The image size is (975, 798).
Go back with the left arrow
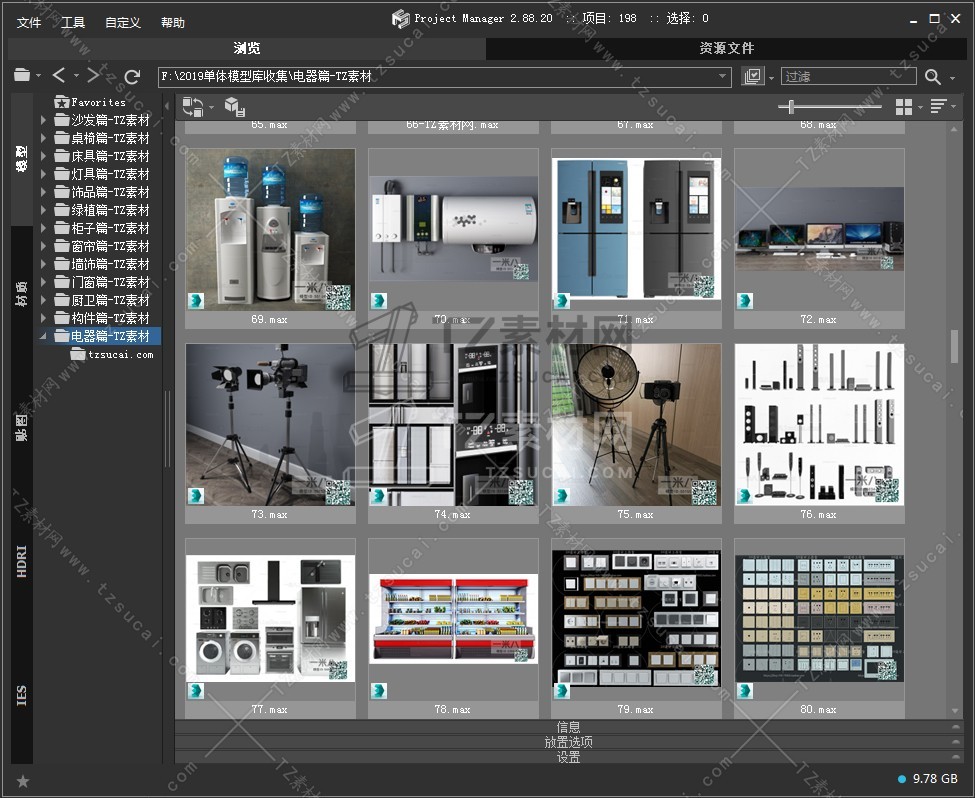[59, 76]
